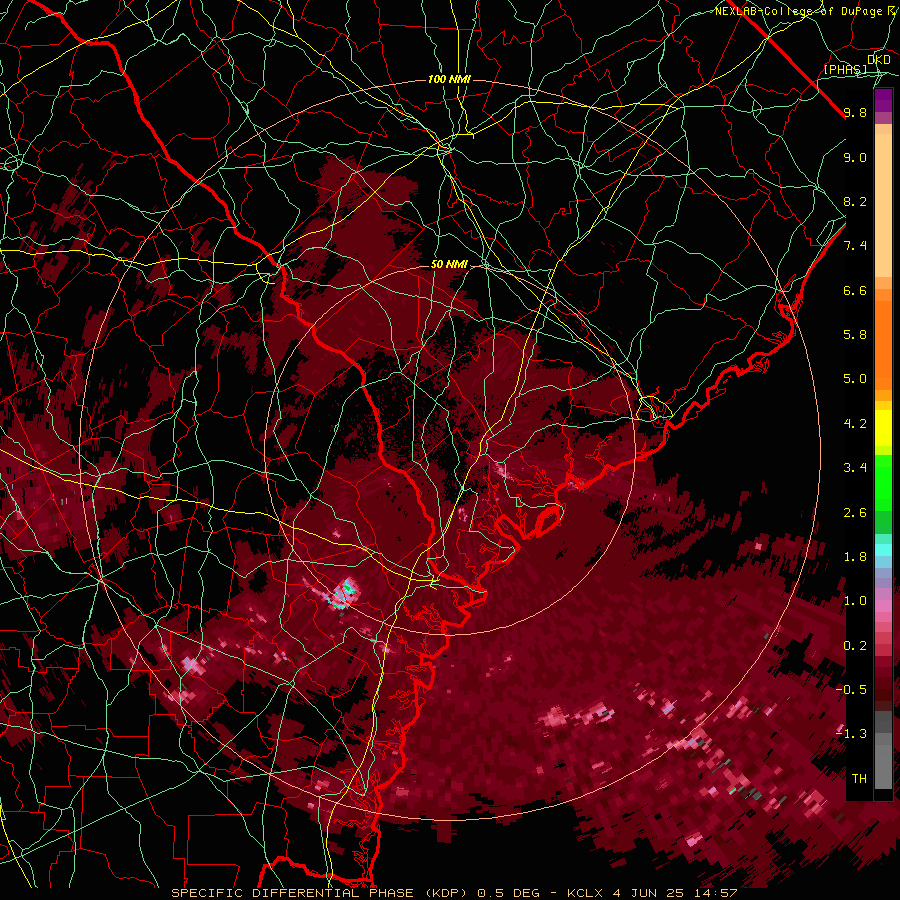Click the 0.5 DEG elevation angle text
The height and width of the screenshot is (900, 900).
click(509, 893)
